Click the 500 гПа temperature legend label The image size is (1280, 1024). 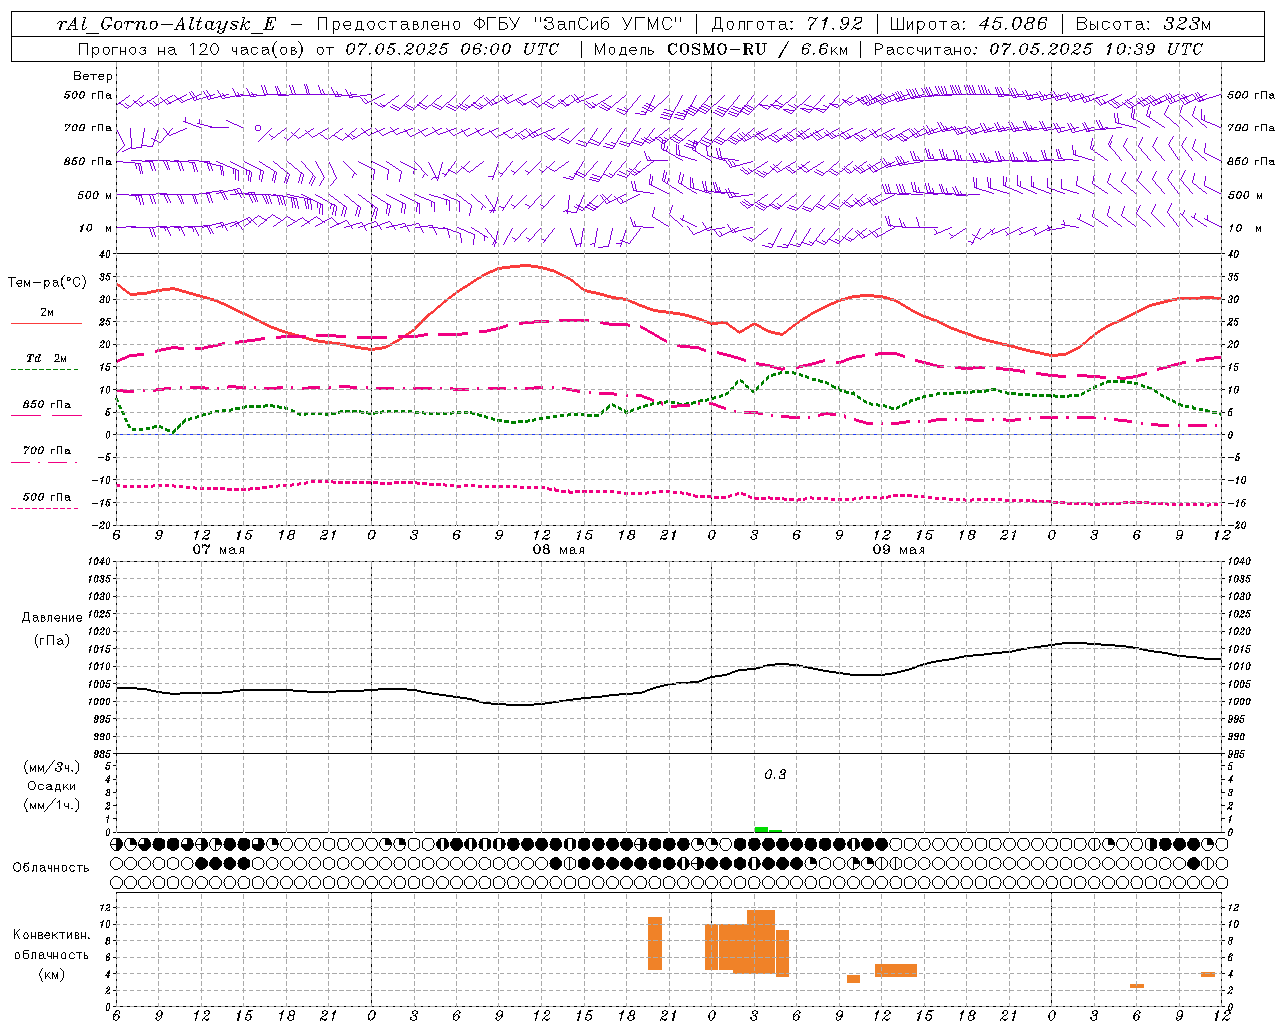[47, 497]
